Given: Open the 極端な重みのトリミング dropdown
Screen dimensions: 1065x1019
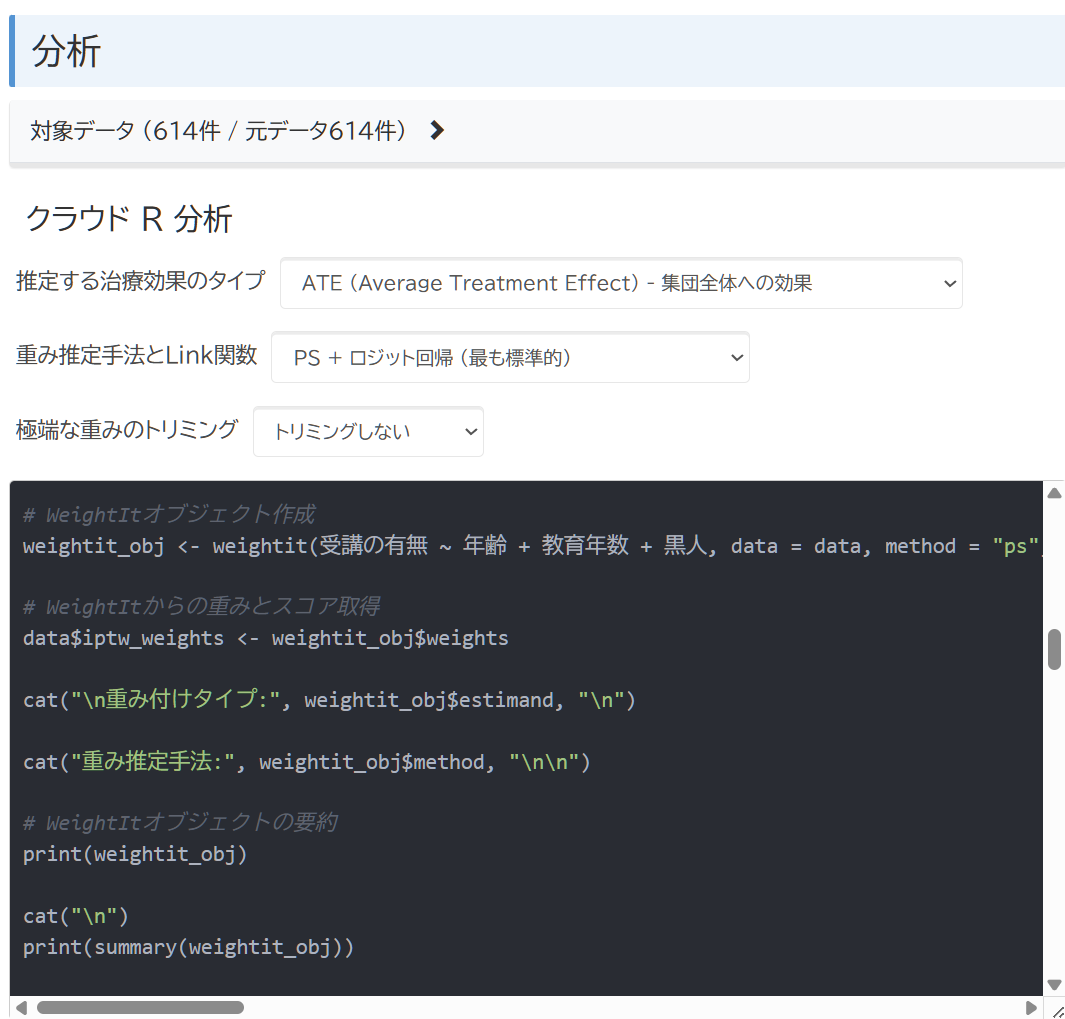Looking at the screenshot, I should 368,431.
